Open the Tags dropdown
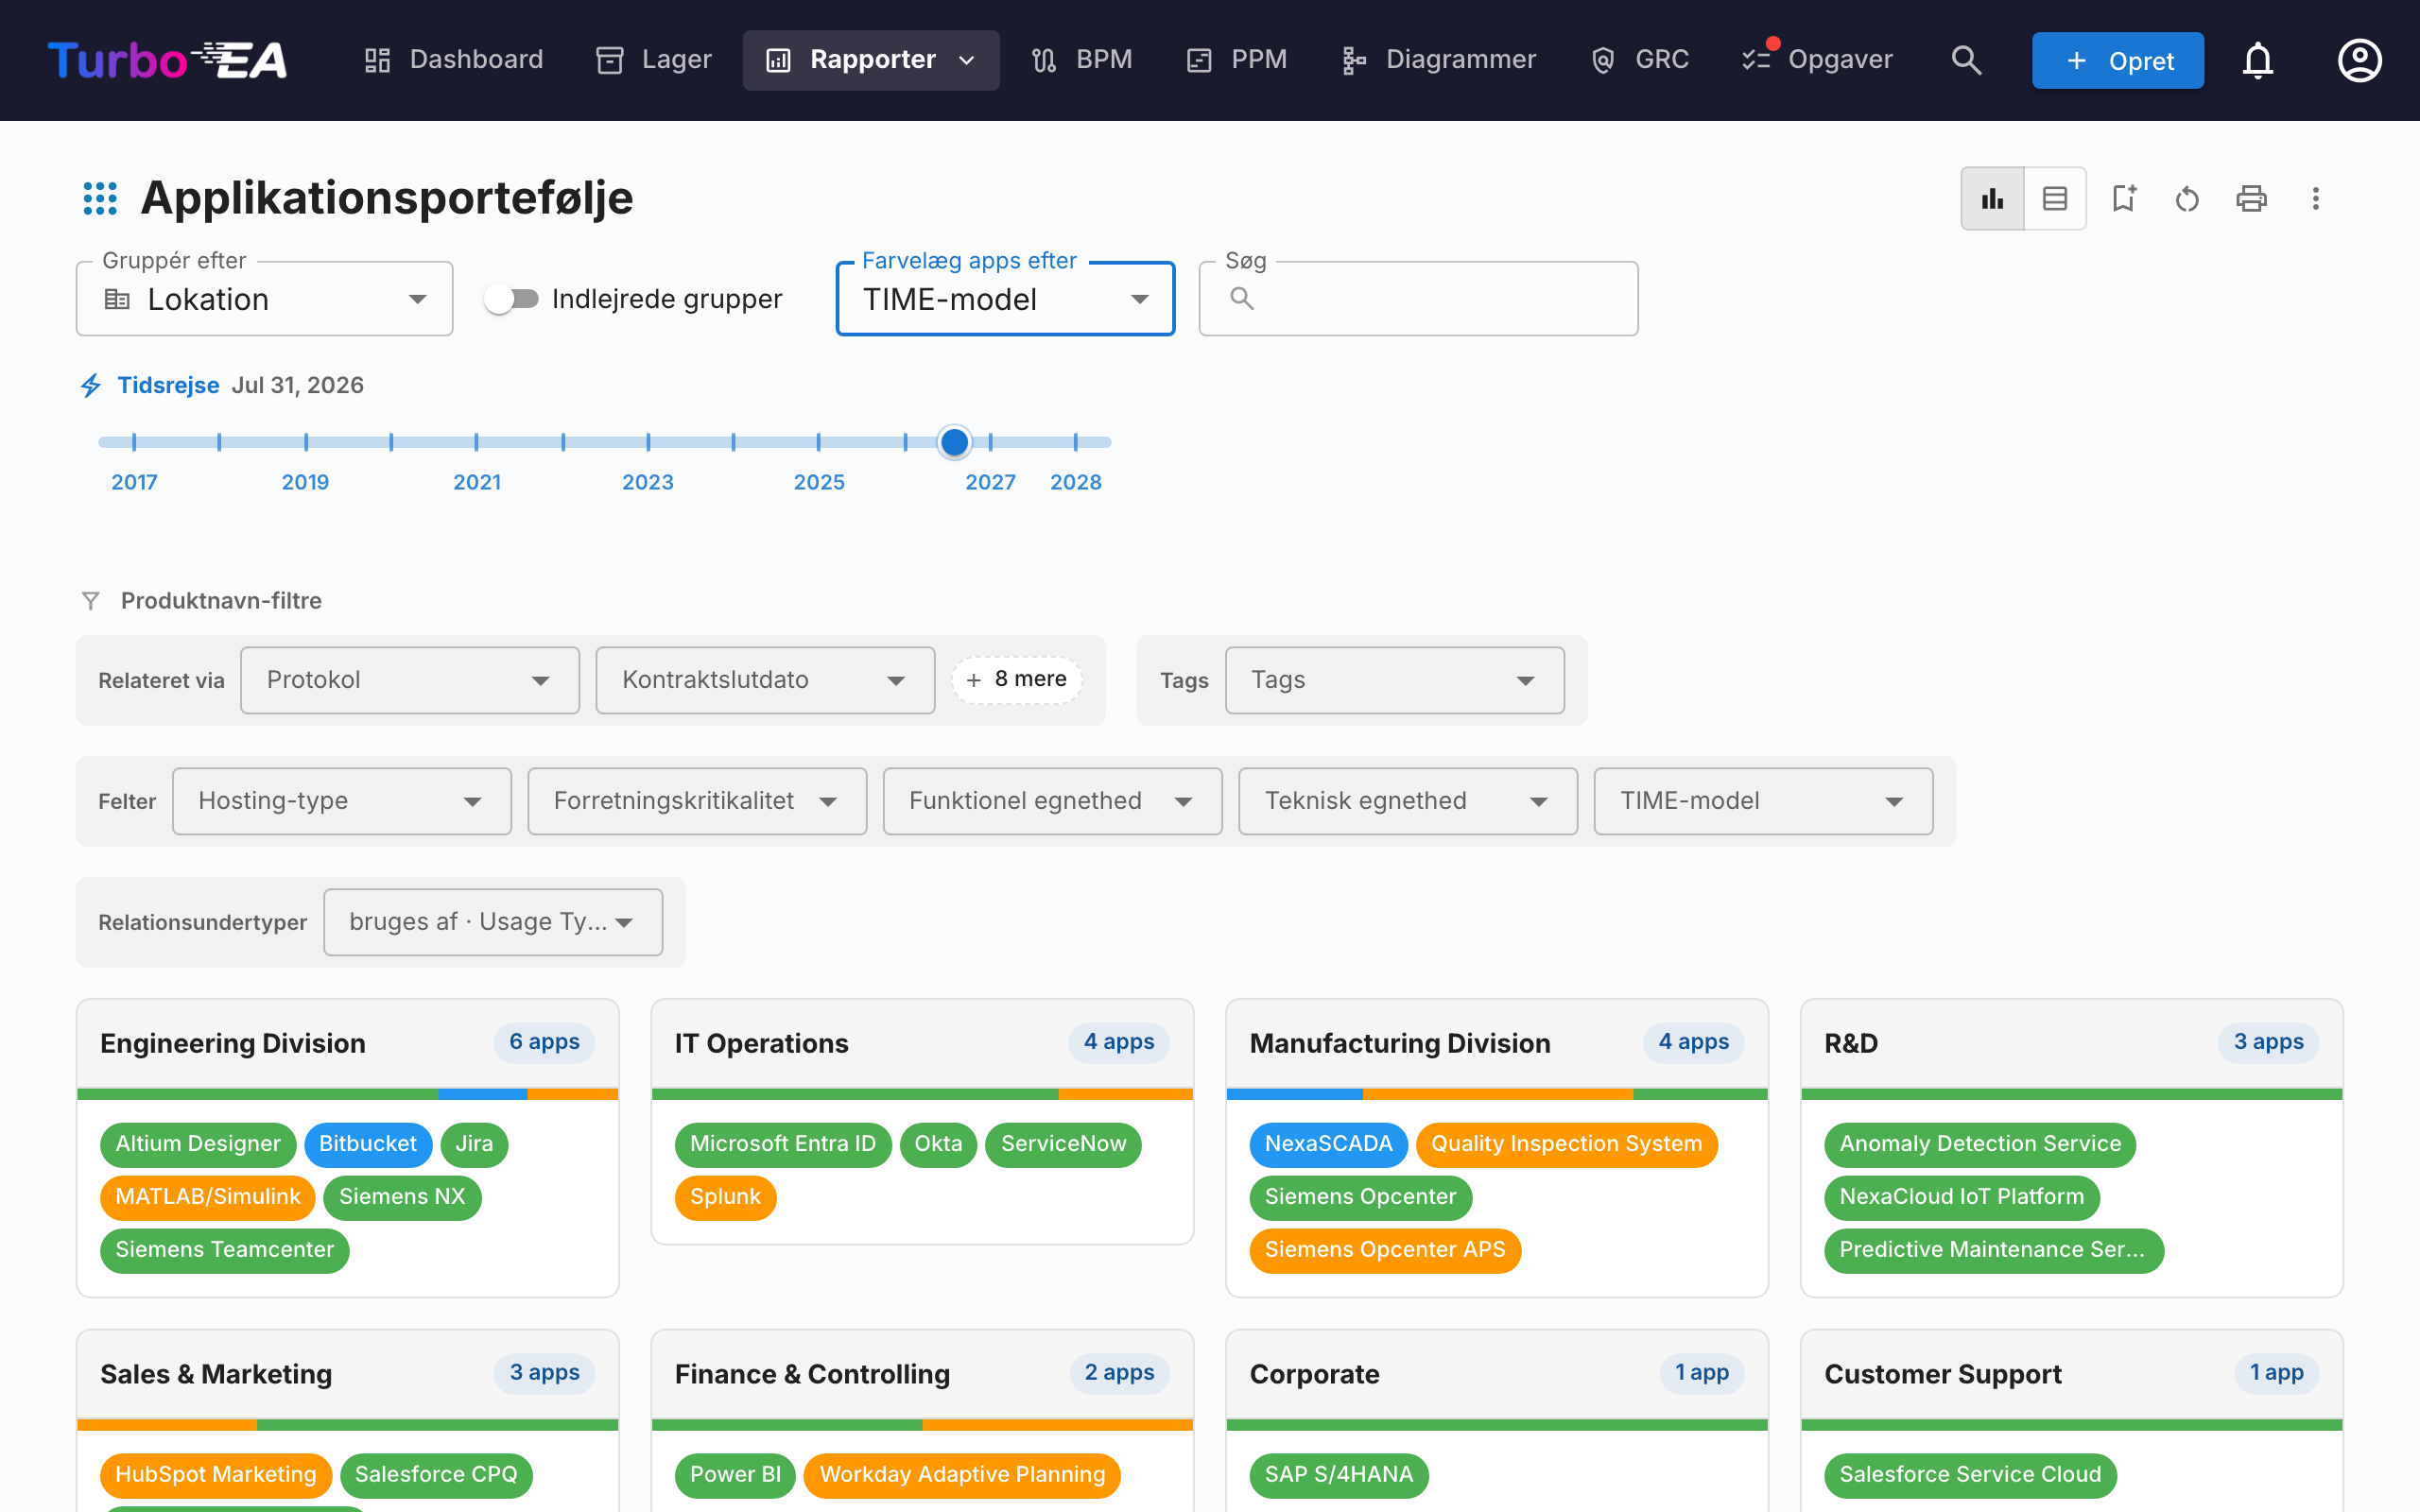 click(x=1395, y=680)
